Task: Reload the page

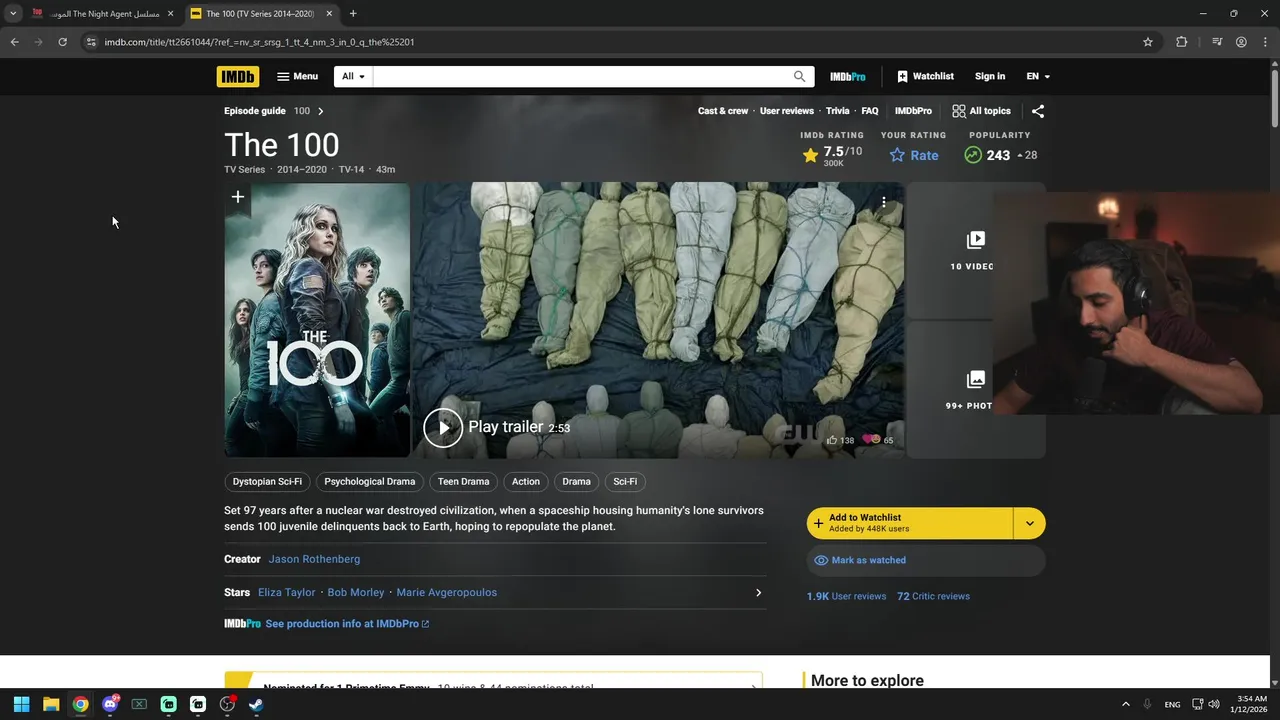Action: pyautogui.click(x=62, y=42)
